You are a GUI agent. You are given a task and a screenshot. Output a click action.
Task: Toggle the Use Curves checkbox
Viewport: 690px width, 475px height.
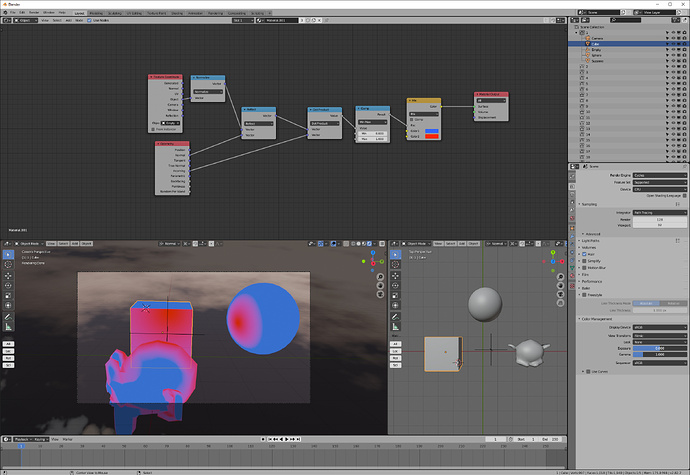click(588, 372)
